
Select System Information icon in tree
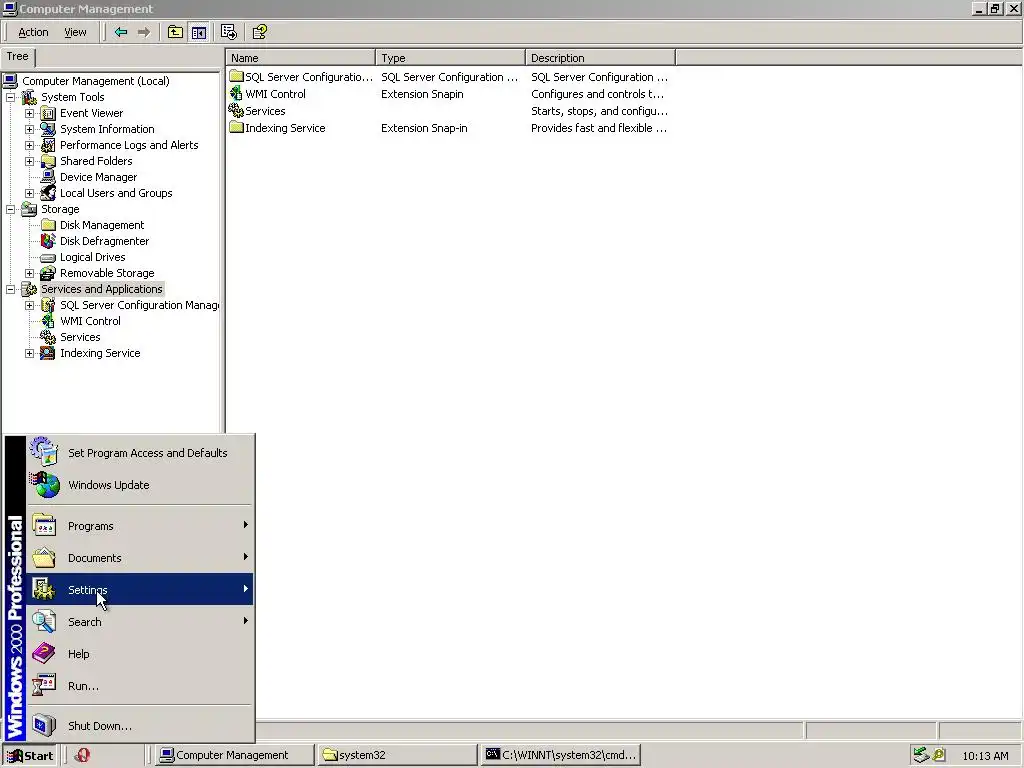[48, 129]
